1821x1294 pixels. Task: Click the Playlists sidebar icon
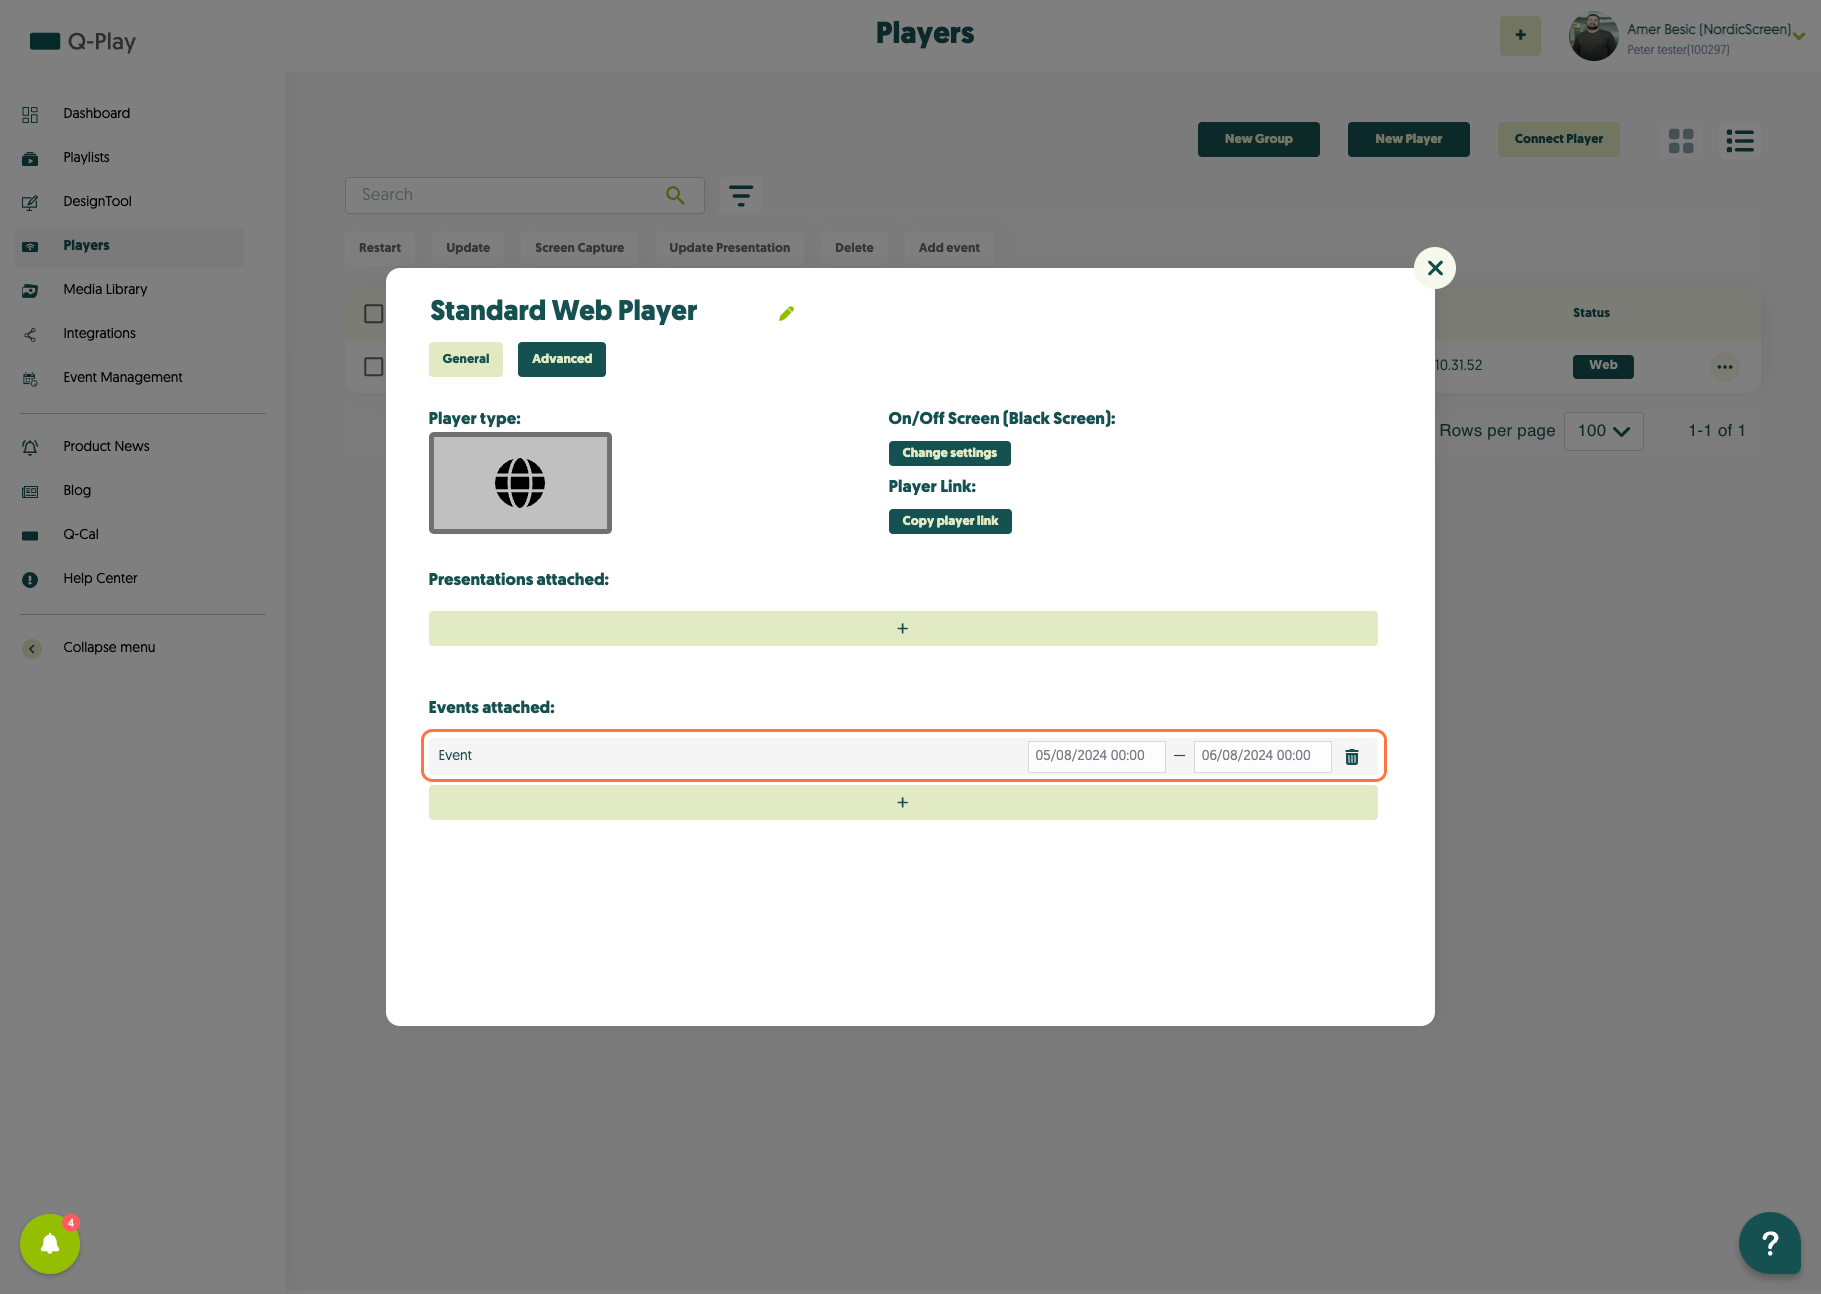click(x=30, y=158)
